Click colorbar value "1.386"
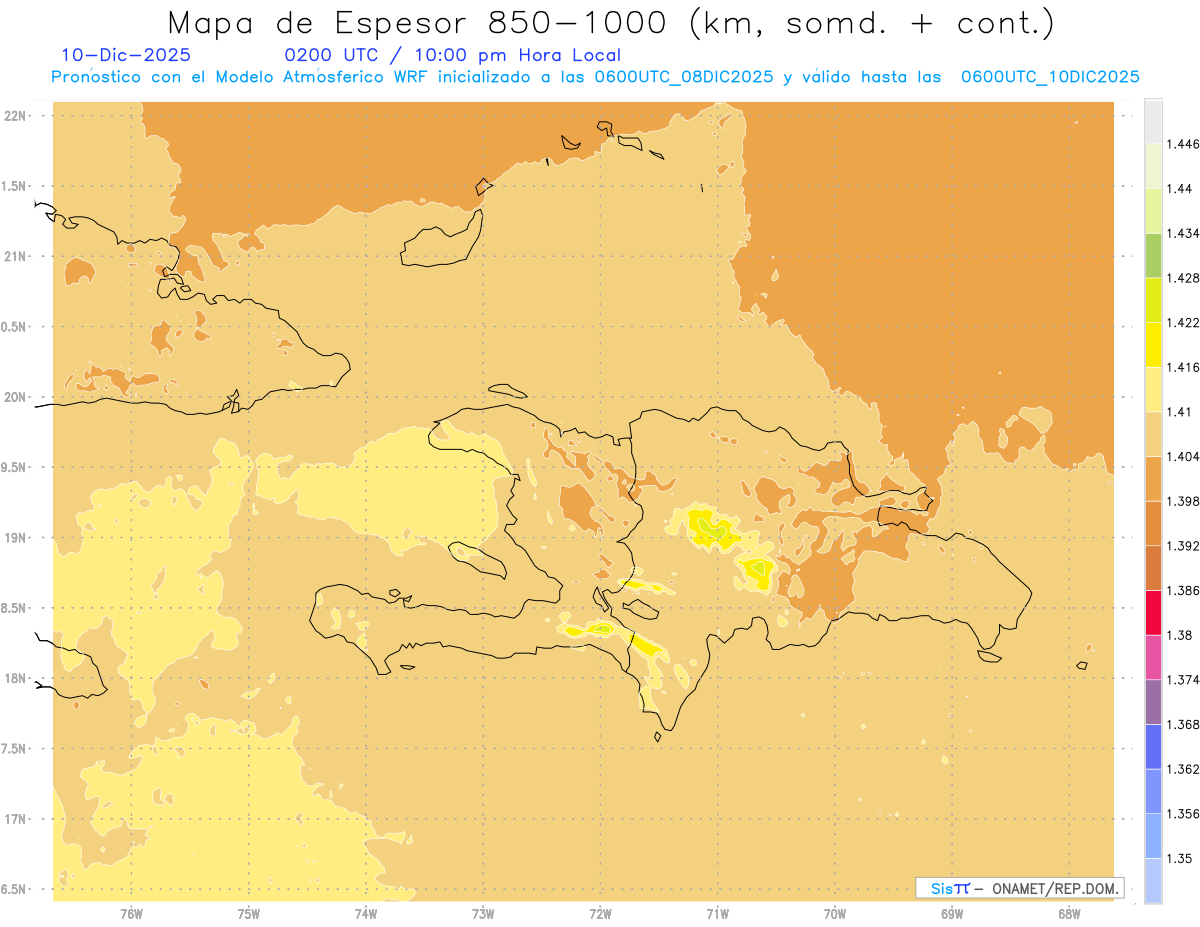Viewport: 1200px width, 927px height. (1183, 590)
